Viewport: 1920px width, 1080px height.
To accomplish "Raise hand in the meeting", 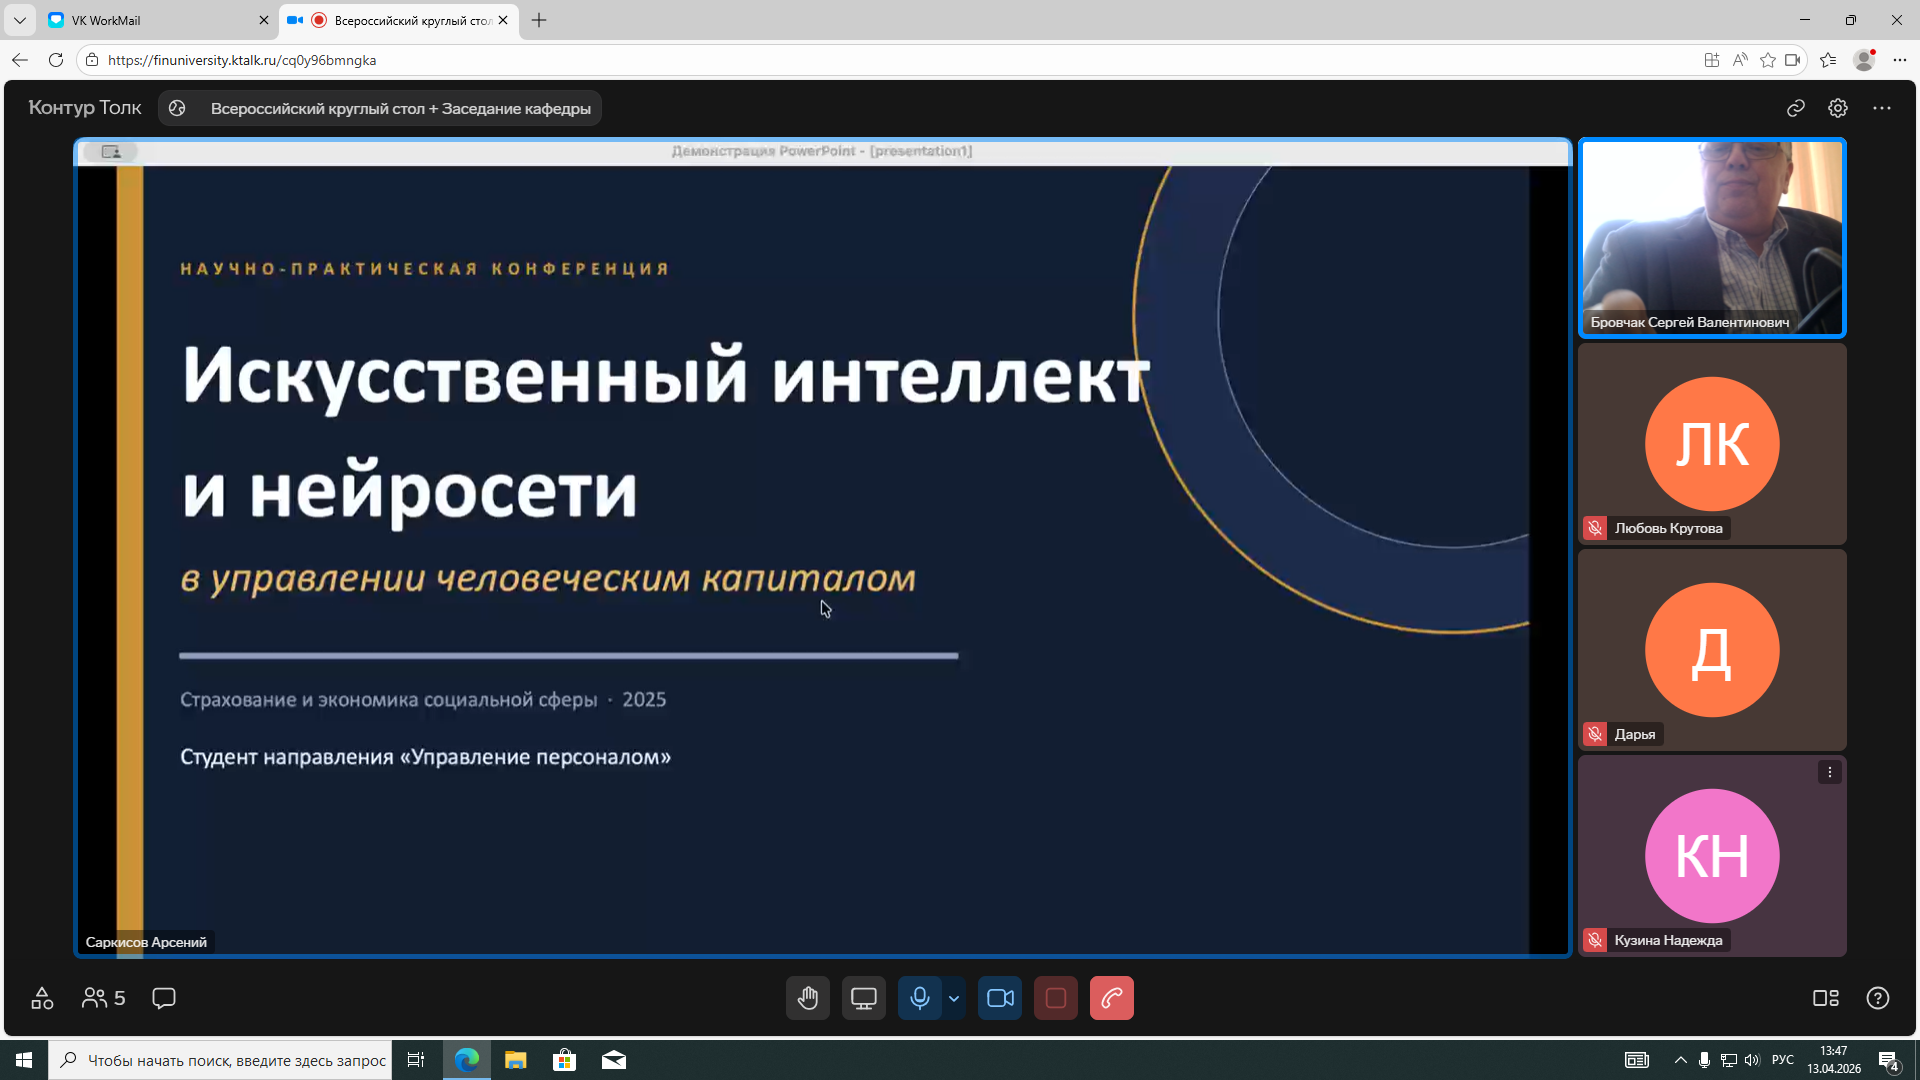I will point(808,998).
